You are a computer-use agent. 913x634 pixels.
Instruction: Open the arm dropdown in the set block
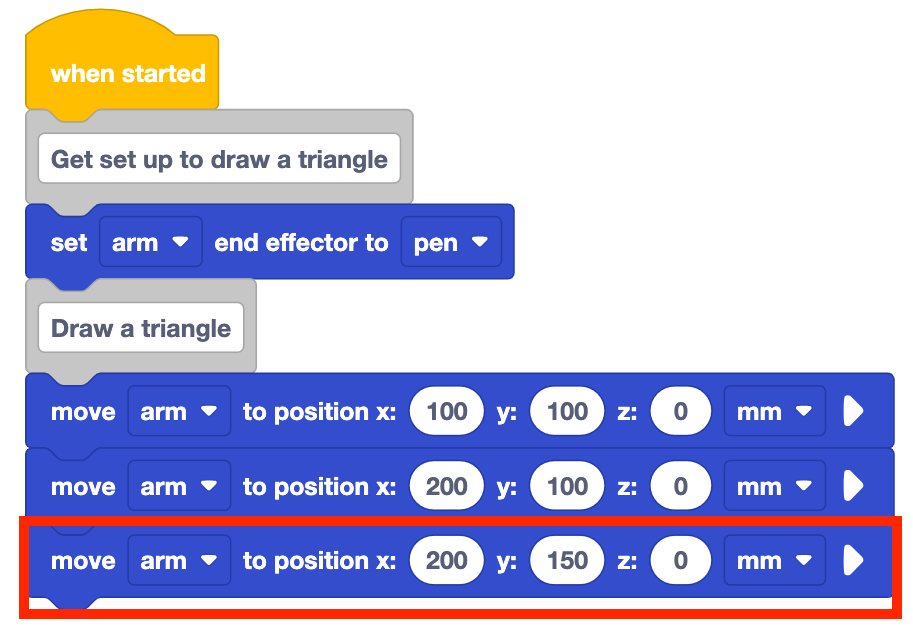[151, 243]
